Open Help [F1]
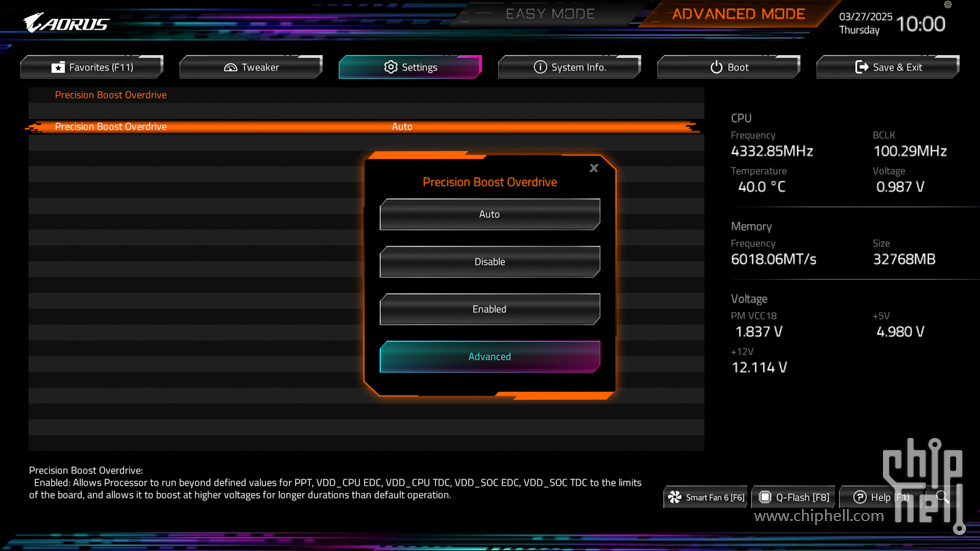Image resolution: width=980 pixels, height=551 pixels. (x=881, y=497)
